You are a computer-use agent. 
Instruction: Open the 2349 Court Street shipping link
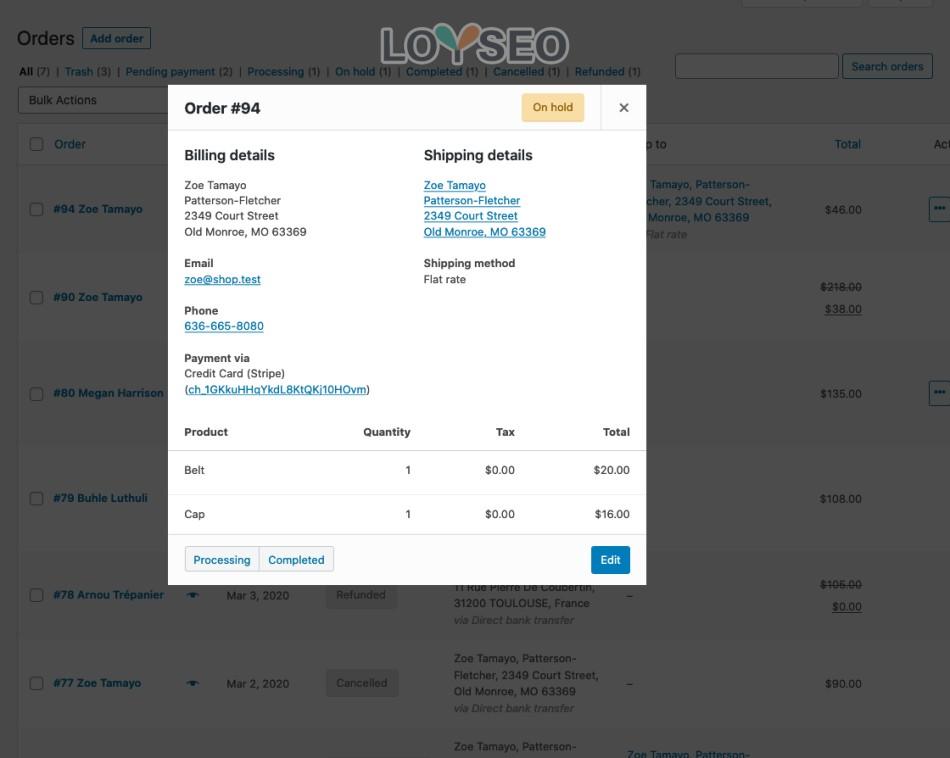(470, 216)
